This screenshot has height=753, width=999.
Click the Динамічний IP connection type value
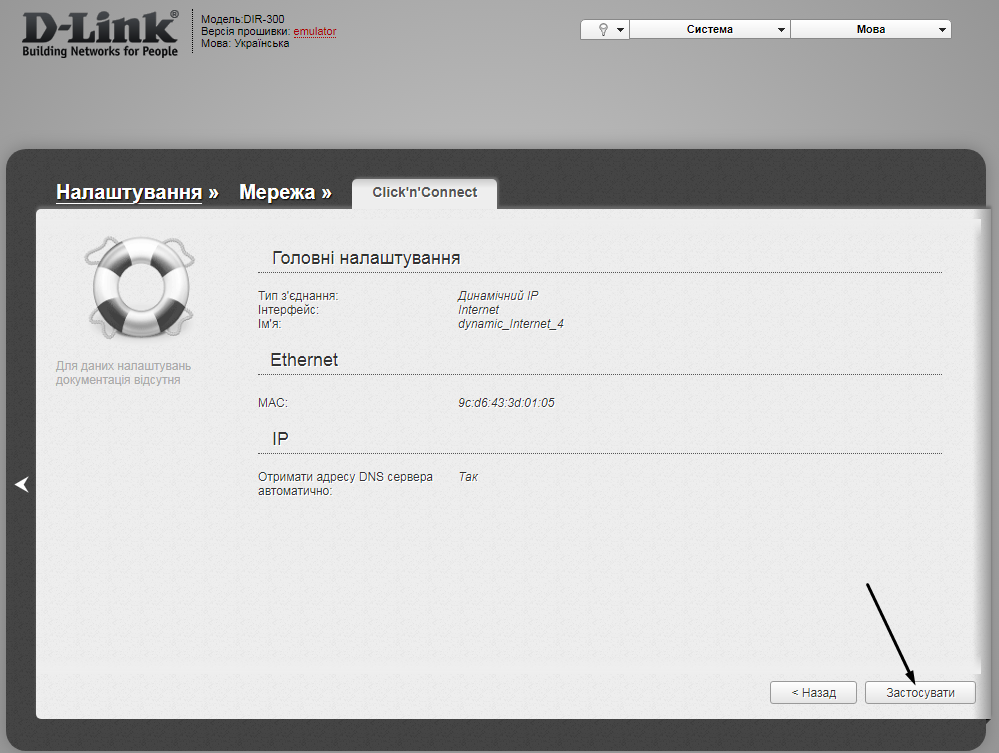[x=498, y=296]
